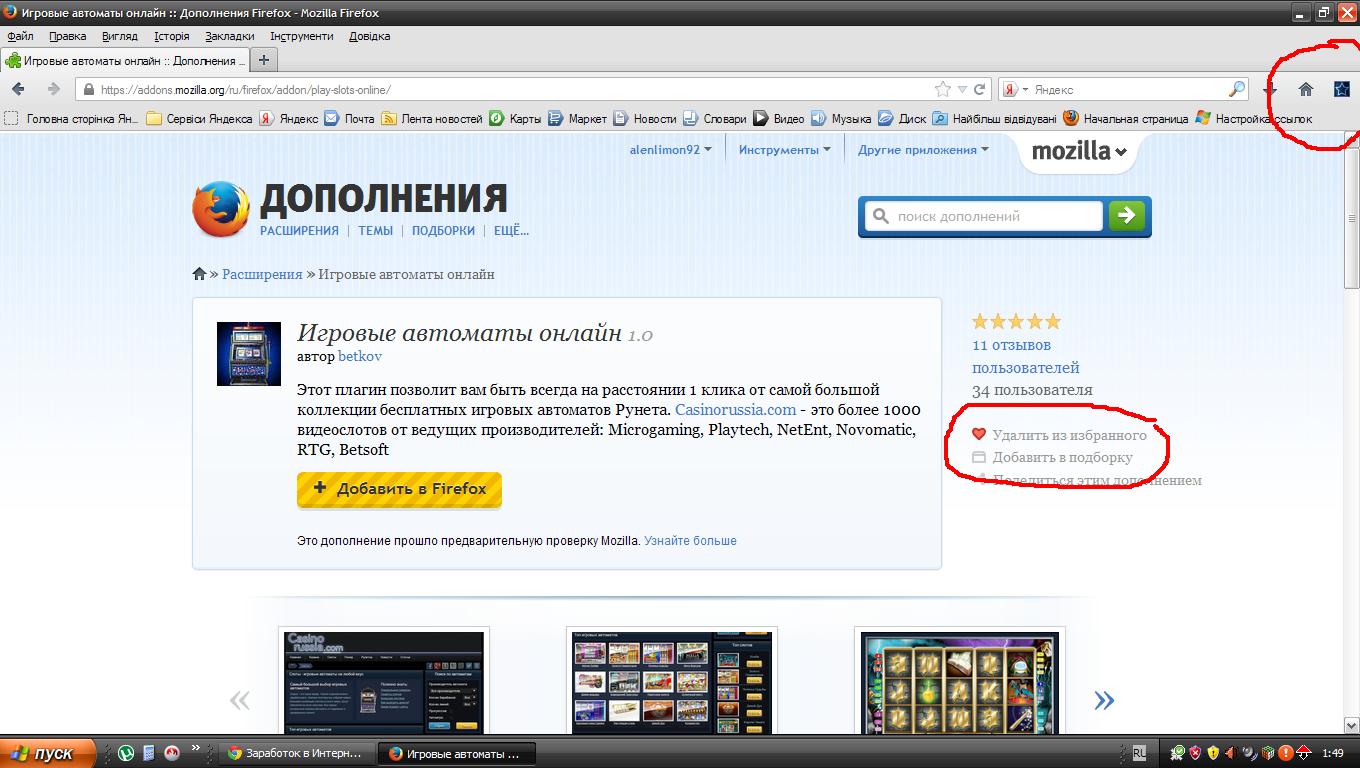Open the mozilla tab dropdown
1360x768 pixels.
tap(1079, 152)
